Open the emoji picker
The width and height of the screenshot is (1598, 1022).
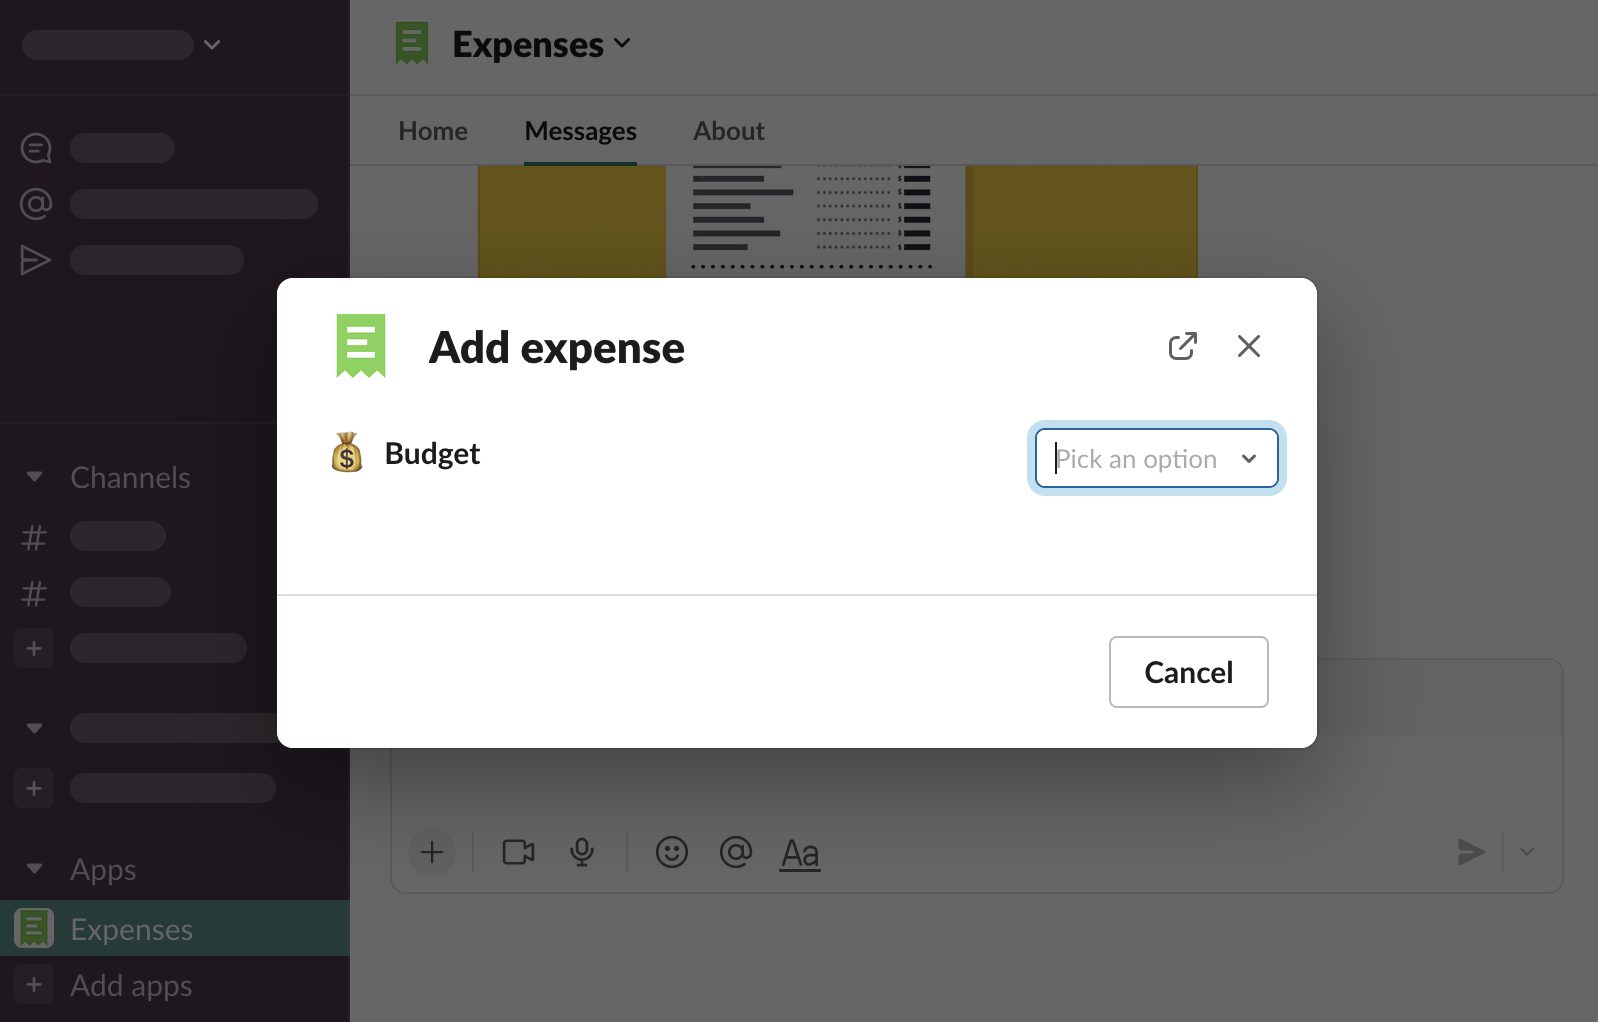[x=672, y=852]
